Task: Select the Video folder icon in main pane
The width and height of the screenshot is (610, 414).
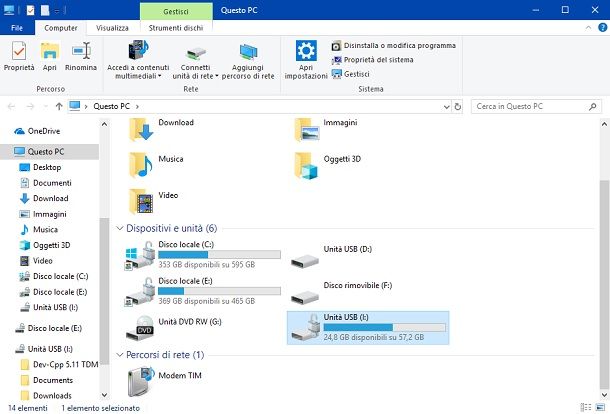Action: click(x=140, y=202)
